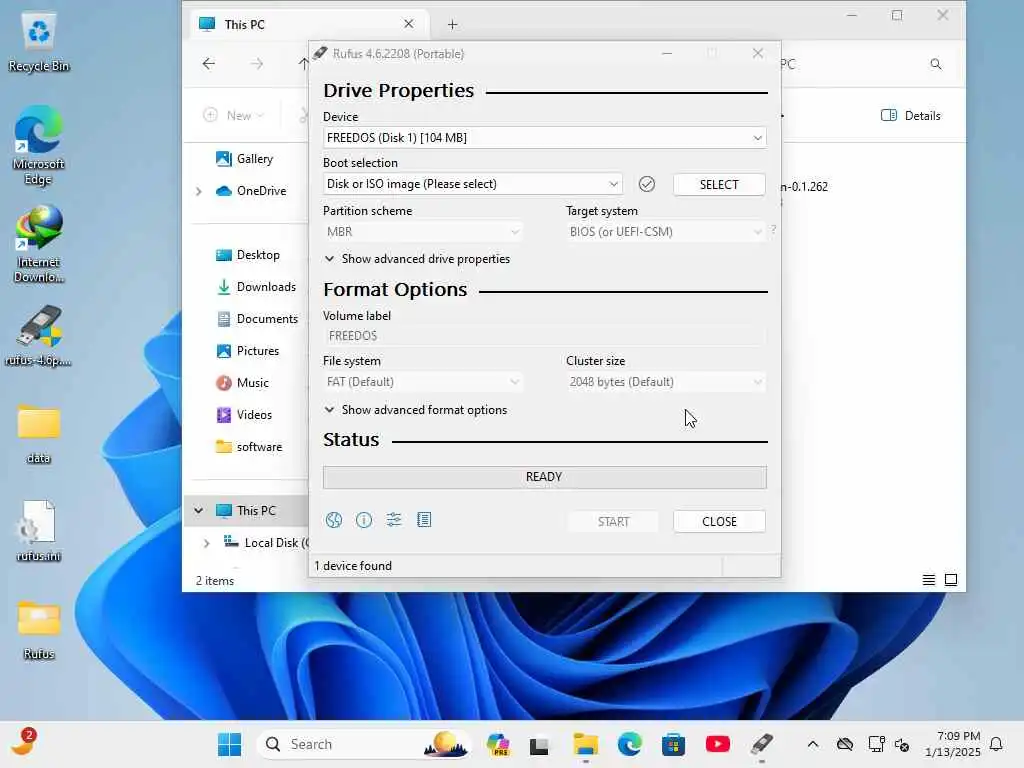
Task: Click the Volume label FREEDOS field
Action: tap(545, 336)
